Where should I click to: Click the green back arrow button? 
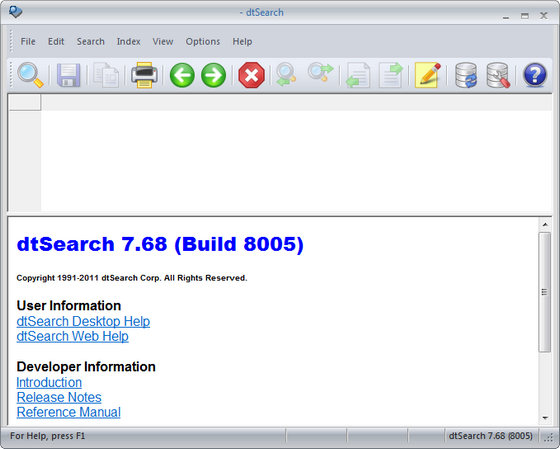[182, 75]
